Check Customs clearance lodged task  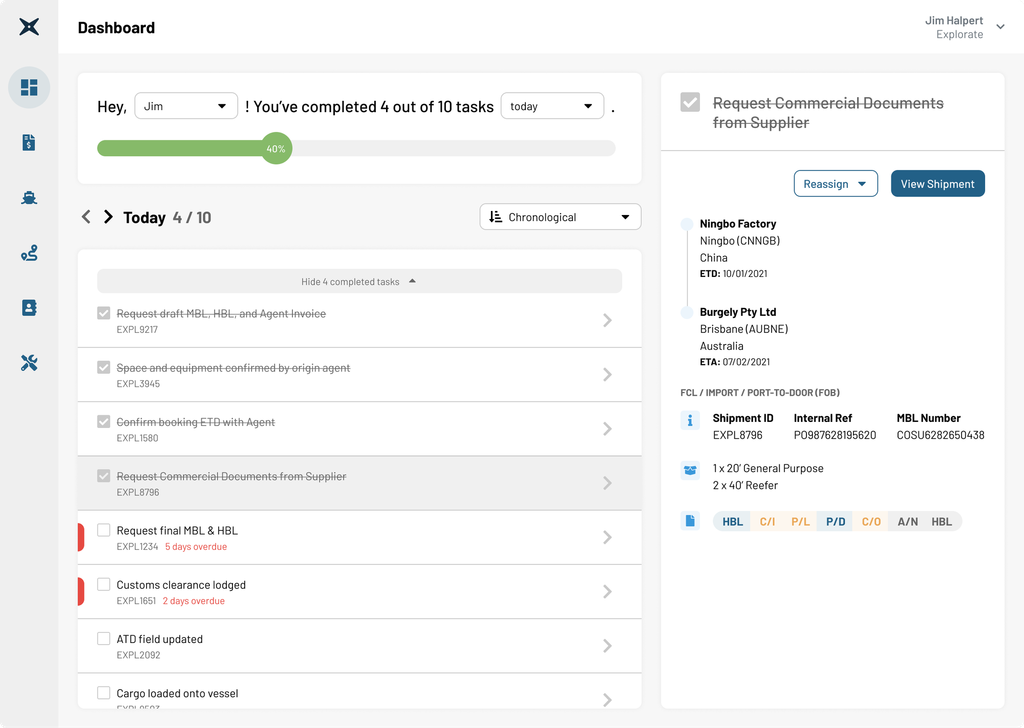coord(103,584)
